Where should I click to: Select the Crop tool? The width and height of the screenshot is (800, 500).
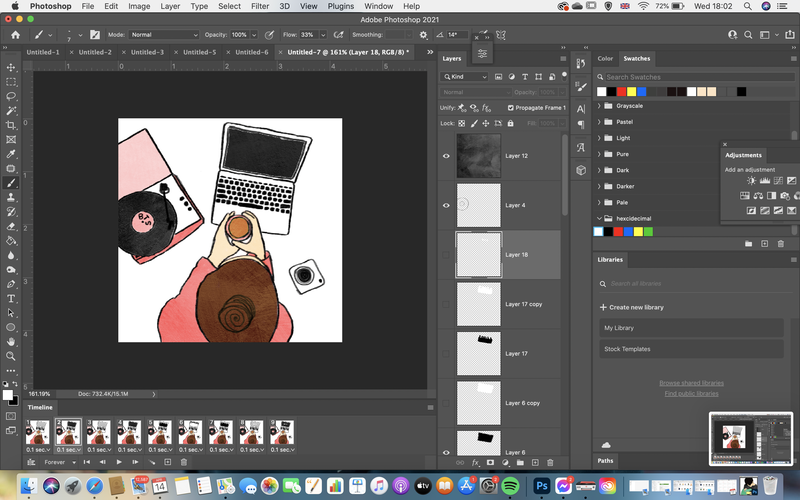point(11,125)
